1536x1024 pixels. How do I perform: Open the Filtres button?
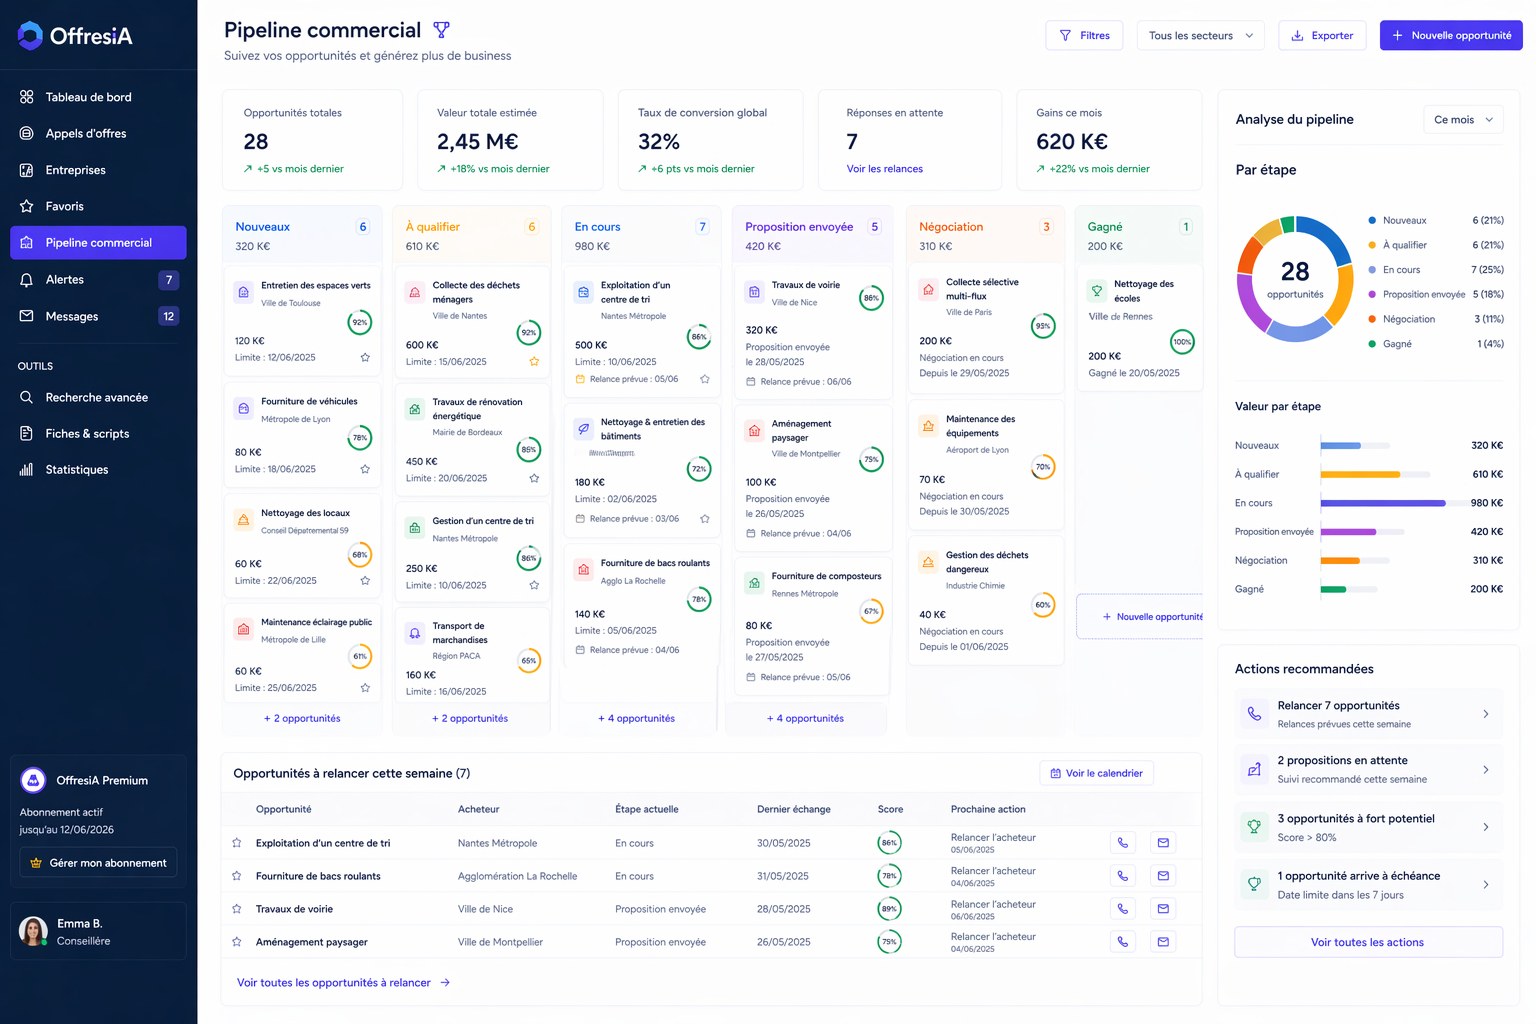click(1085, 35)
